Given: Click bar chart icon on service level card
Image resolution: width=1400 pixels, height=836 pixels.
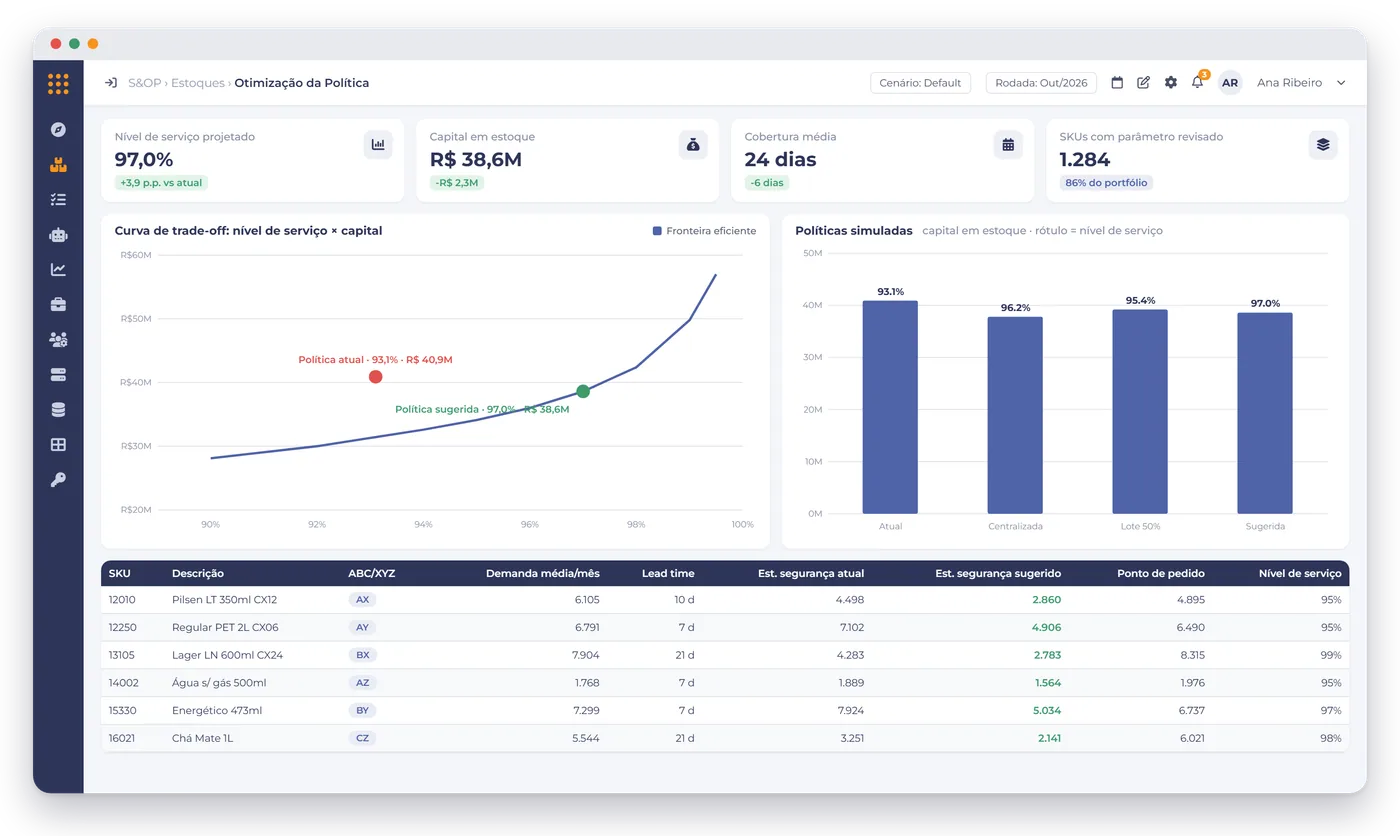Looking at the screenshot, I should (x=378, y=145).
